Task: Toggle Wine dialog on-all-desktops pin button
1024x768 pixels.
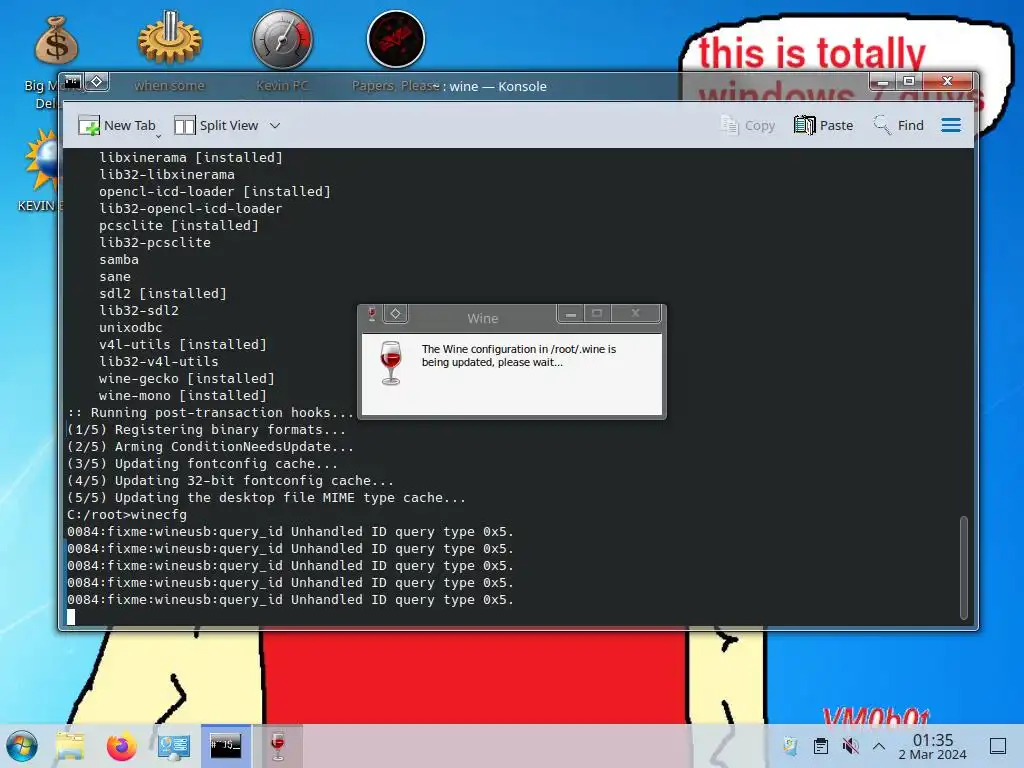Action: click(396, 314)
